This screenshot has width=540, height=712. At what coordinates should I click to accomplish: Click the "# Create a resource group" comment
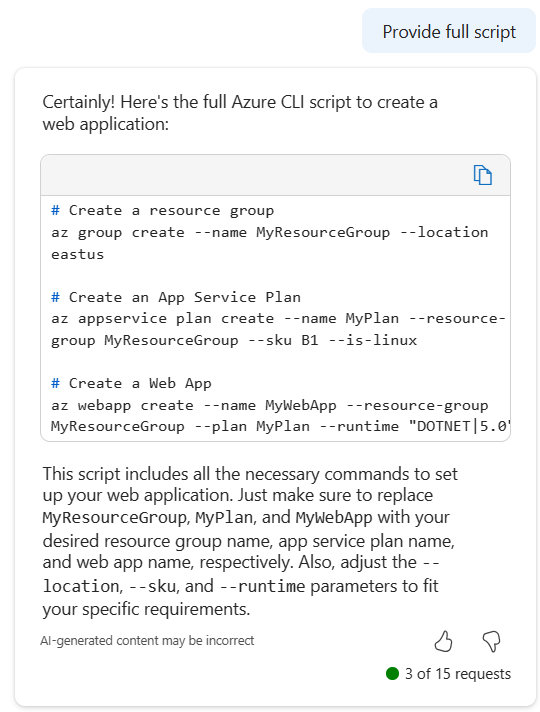(163, 211)
